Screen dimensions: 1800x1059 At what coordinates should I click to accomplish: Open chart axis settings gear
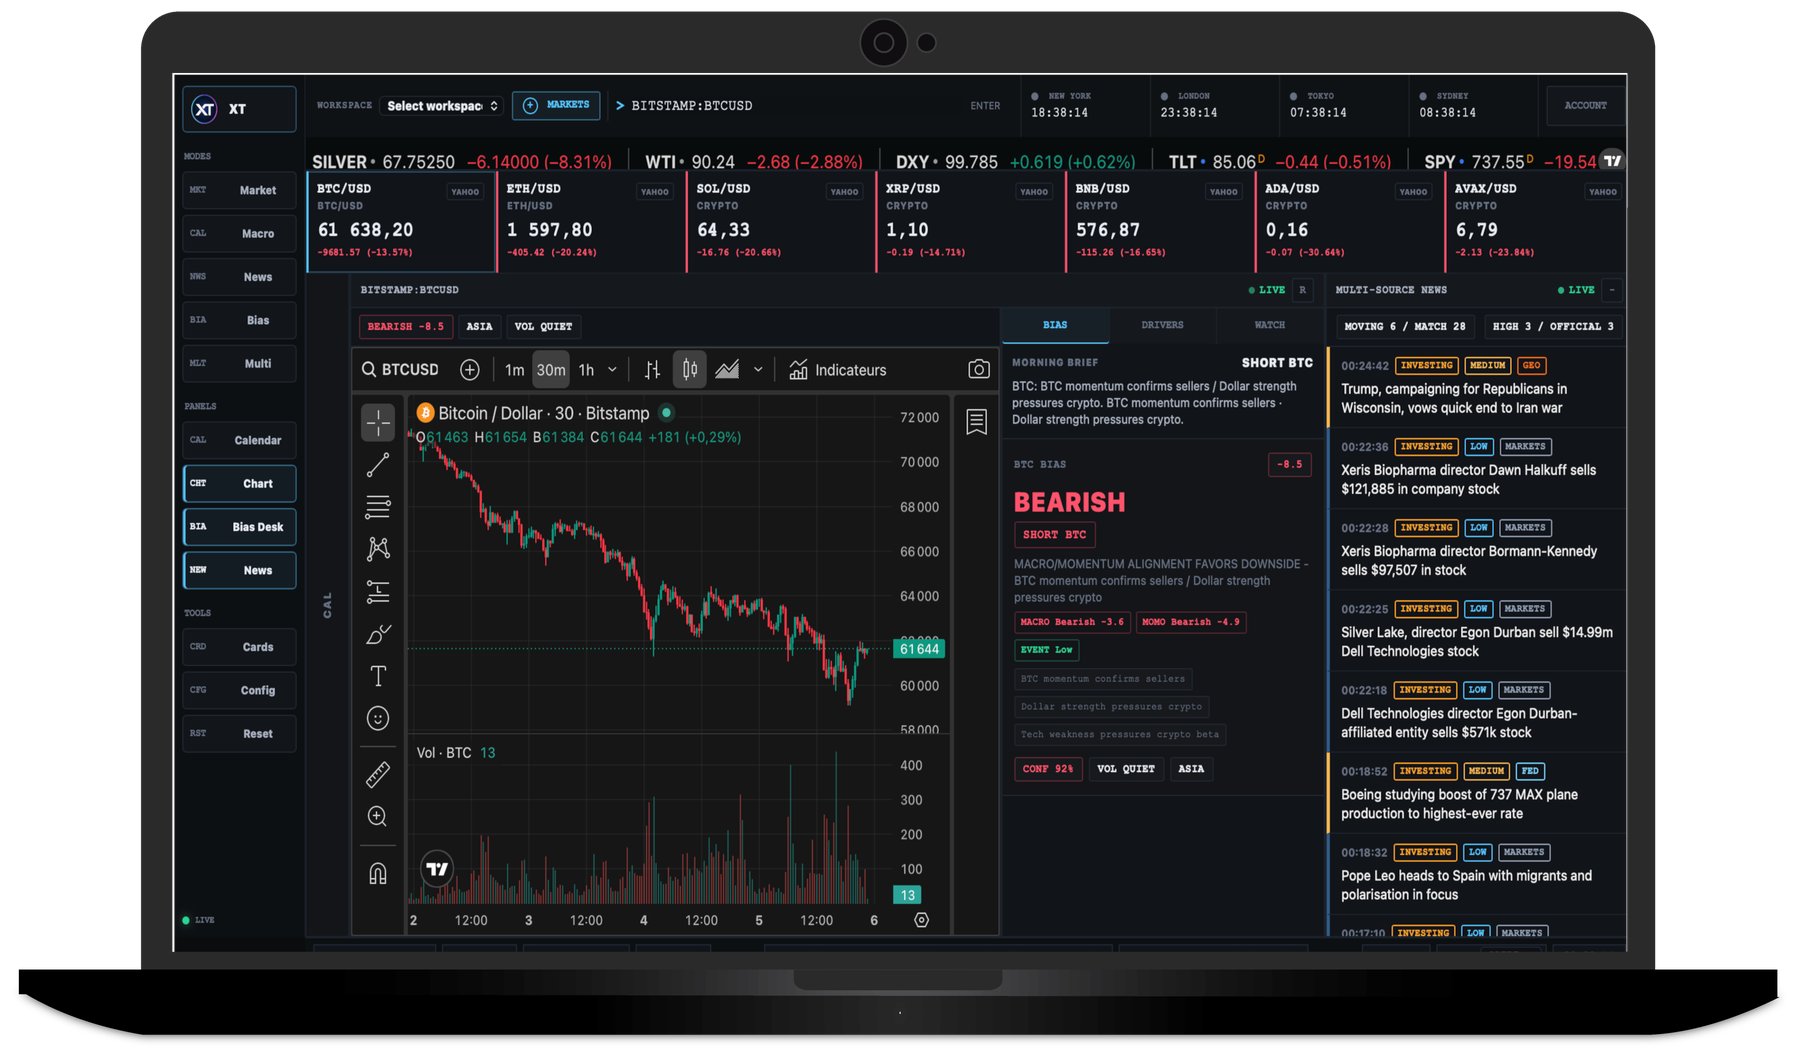(x=922, y=920)
